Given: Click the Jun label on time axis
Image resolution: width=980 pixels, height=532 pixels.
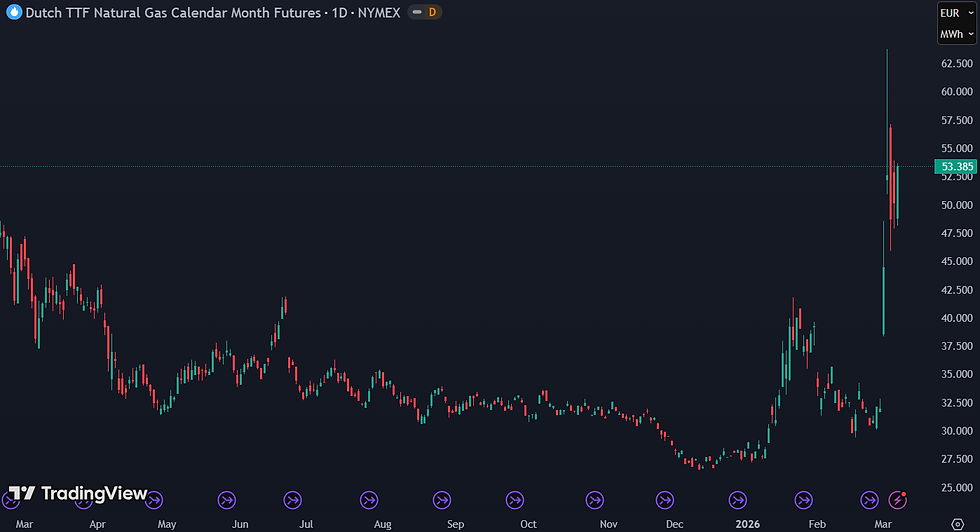Looking at the screenshot, I should coord(240,524).
